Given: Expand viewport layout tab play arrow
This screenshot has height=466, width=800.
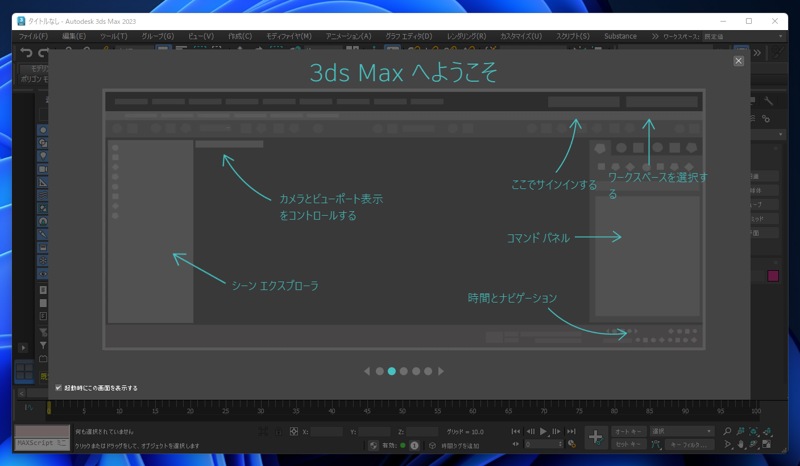Looking at the screenshot, I should pyautogui.click(x=23, y=348).
